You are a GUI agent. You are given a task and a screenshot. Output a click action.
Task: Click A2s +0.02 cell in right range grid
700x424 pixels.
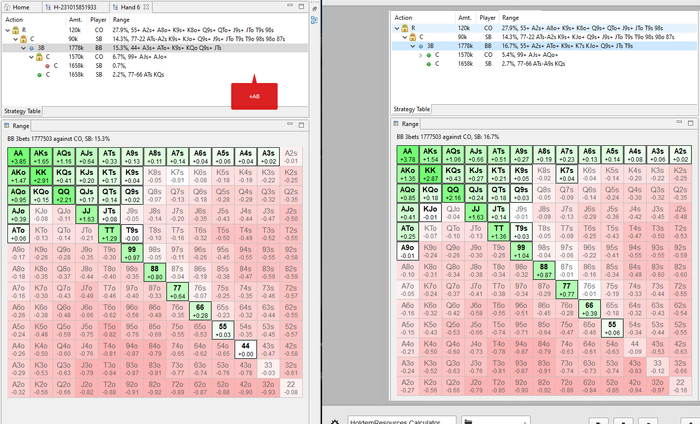680,154
